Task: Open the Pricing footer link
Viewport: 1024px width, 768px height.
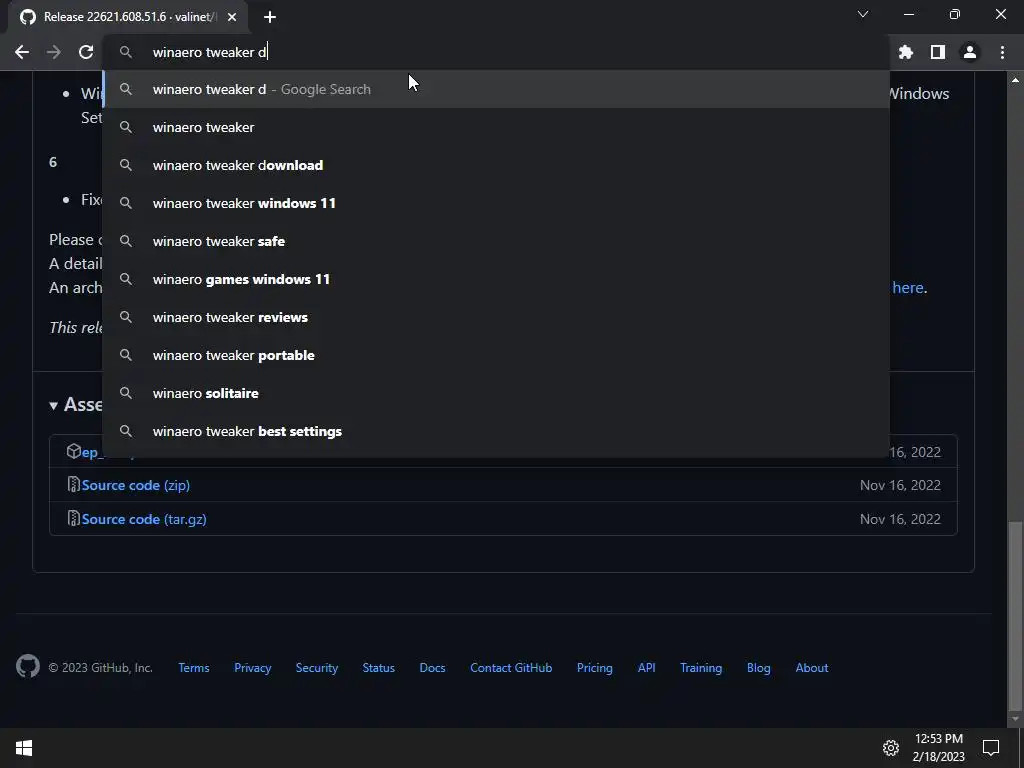Action: tap(595, 668)
